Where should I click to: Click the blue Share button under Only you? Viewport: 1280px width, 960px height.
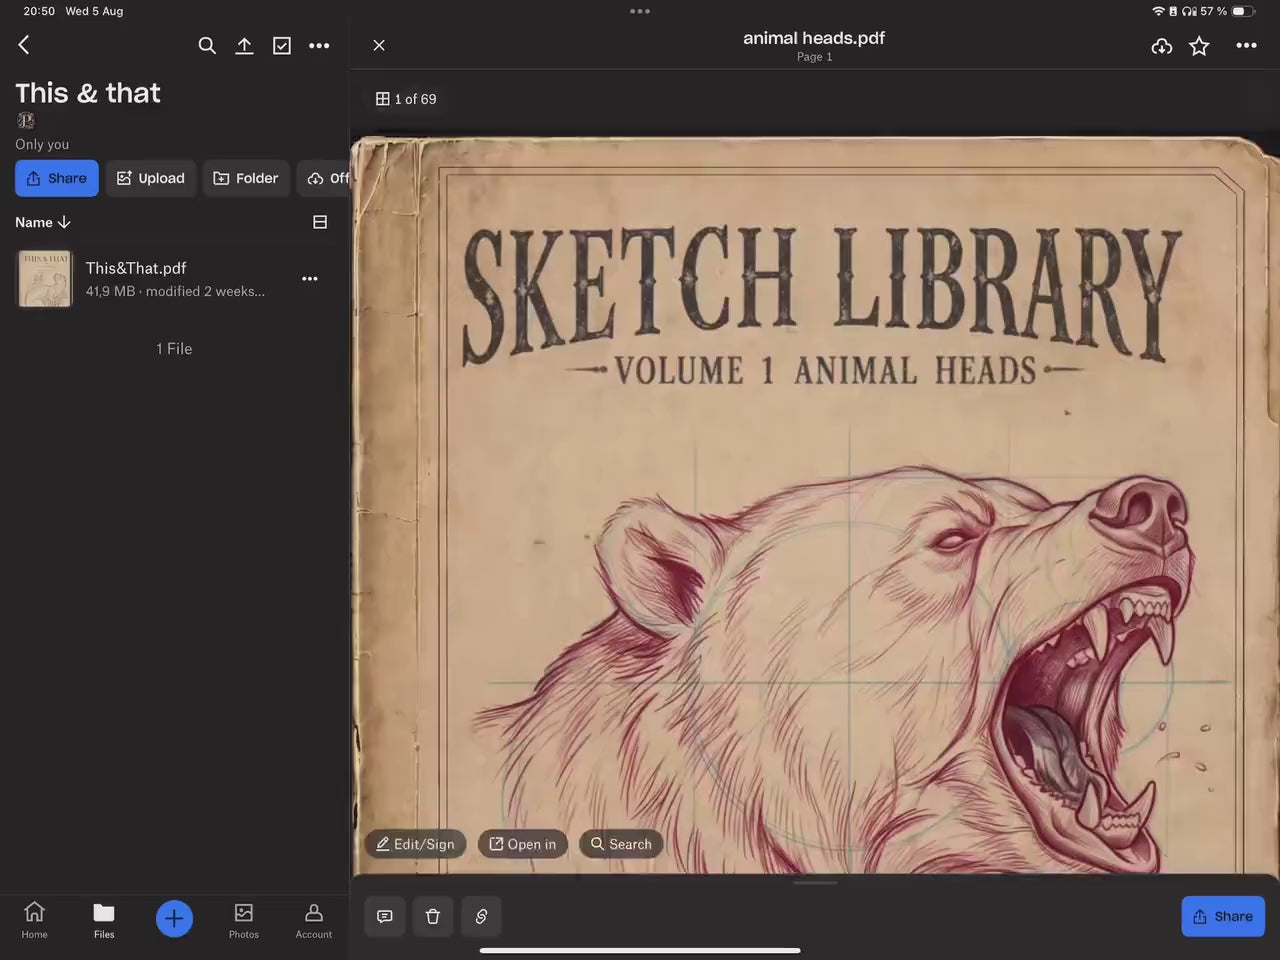point(57,178)
